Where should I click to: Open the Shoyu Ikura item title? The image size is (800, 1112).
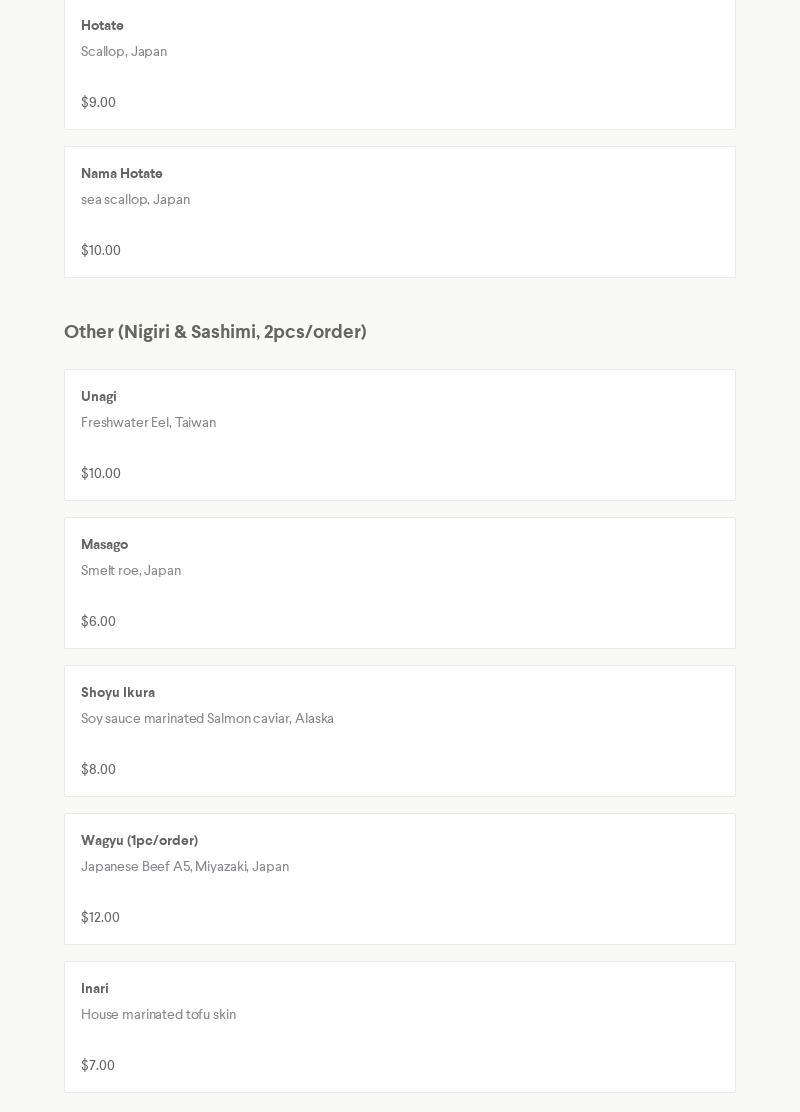click(118, 693)
